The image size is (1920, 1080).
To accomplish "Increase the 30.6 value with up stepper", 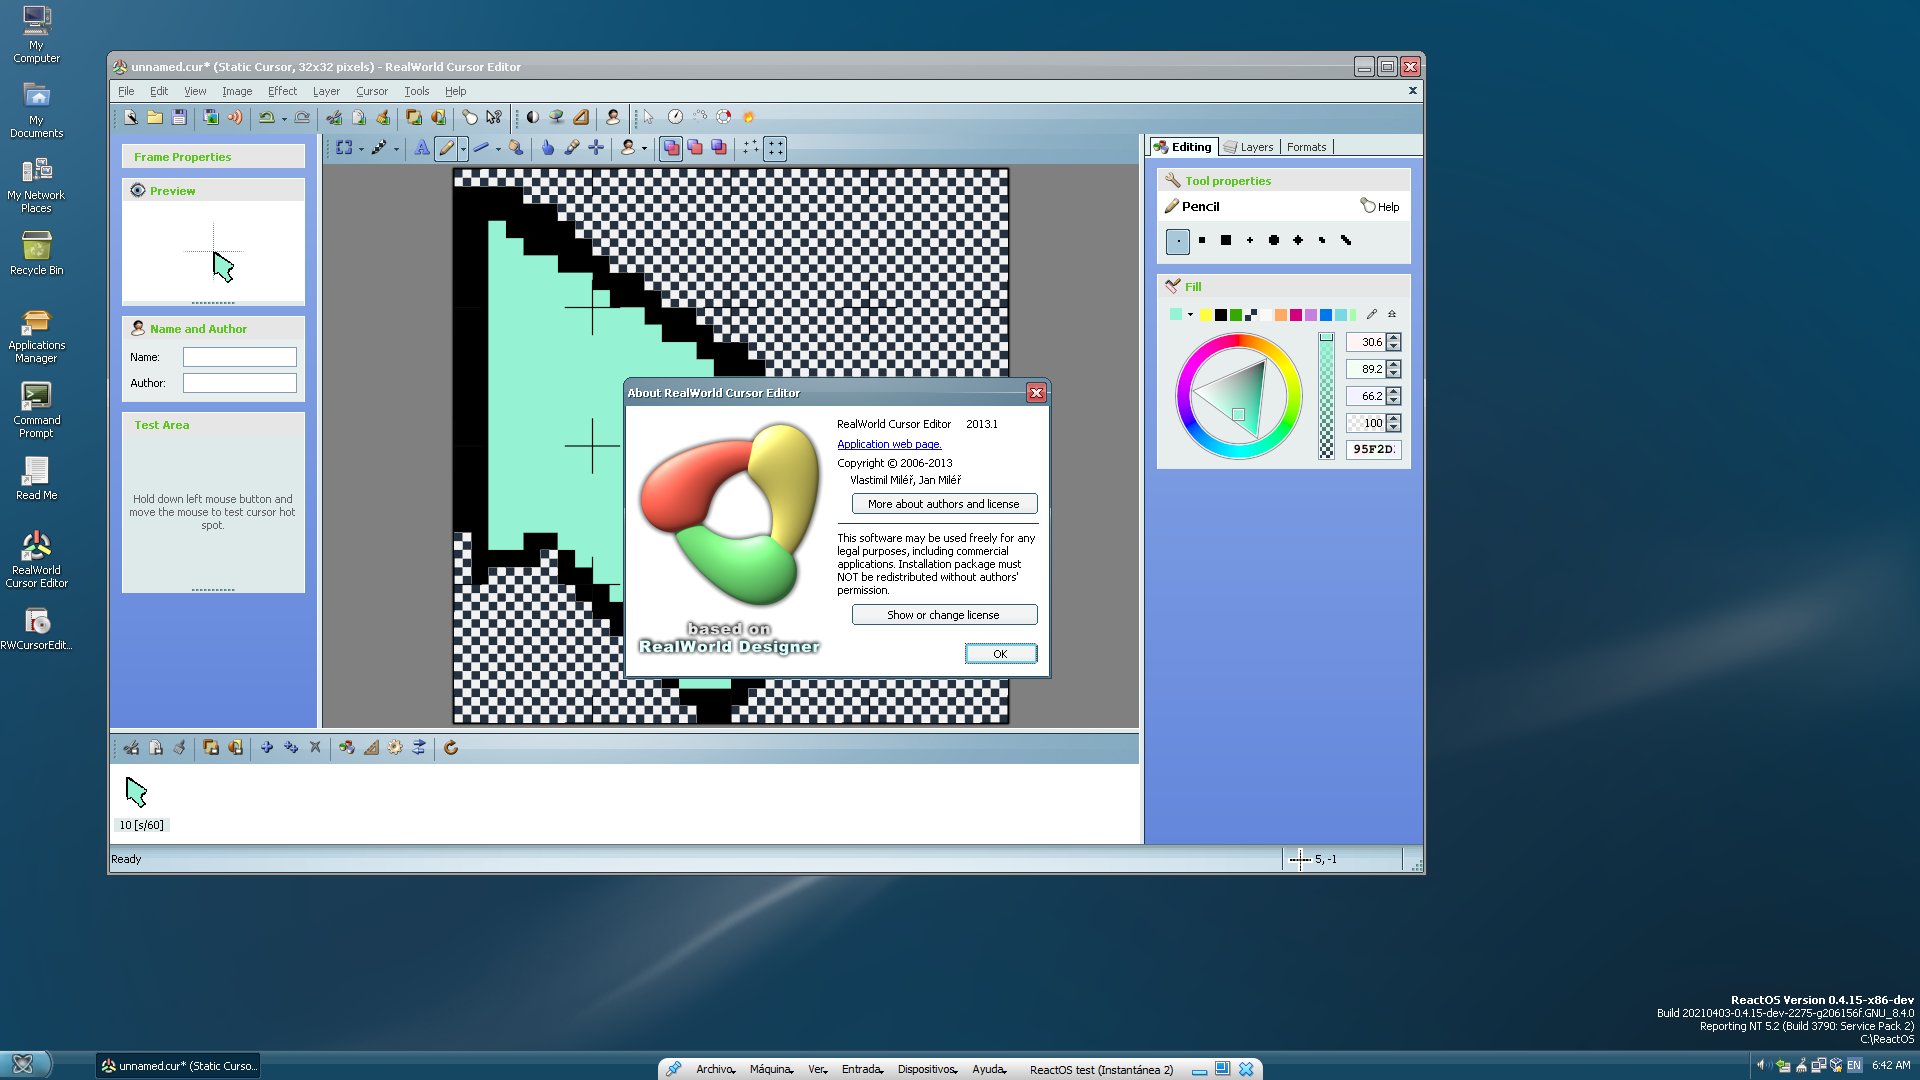I will [x=1394, y=337].
